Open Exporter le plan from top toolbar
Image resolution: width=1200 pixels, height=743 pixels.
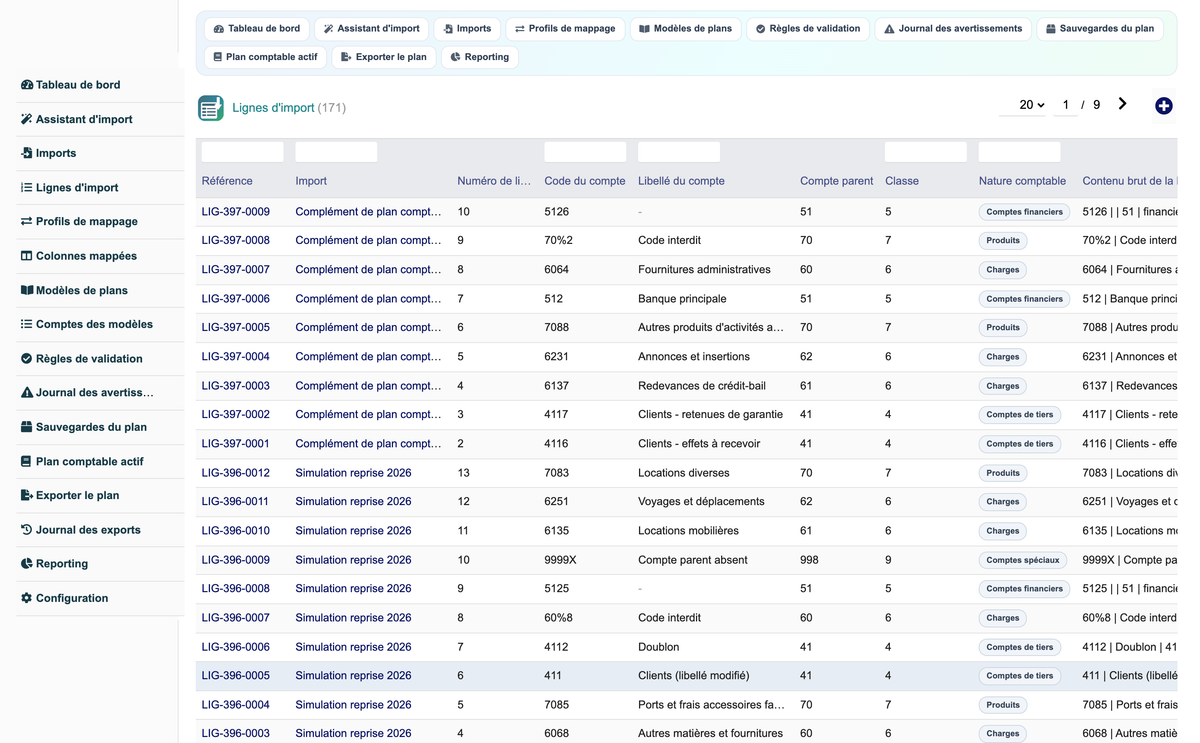pyautogui.click(x=384, y=57)
